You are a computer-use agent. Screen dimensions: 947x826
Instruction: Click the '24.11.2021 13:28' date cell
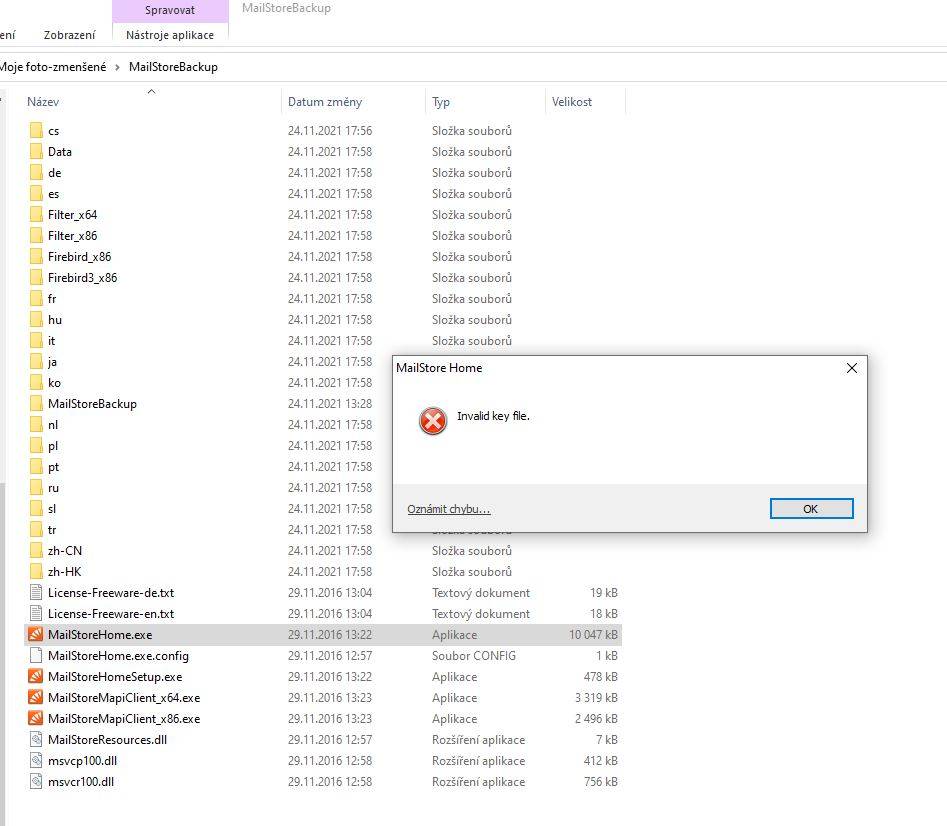[330, 403]
